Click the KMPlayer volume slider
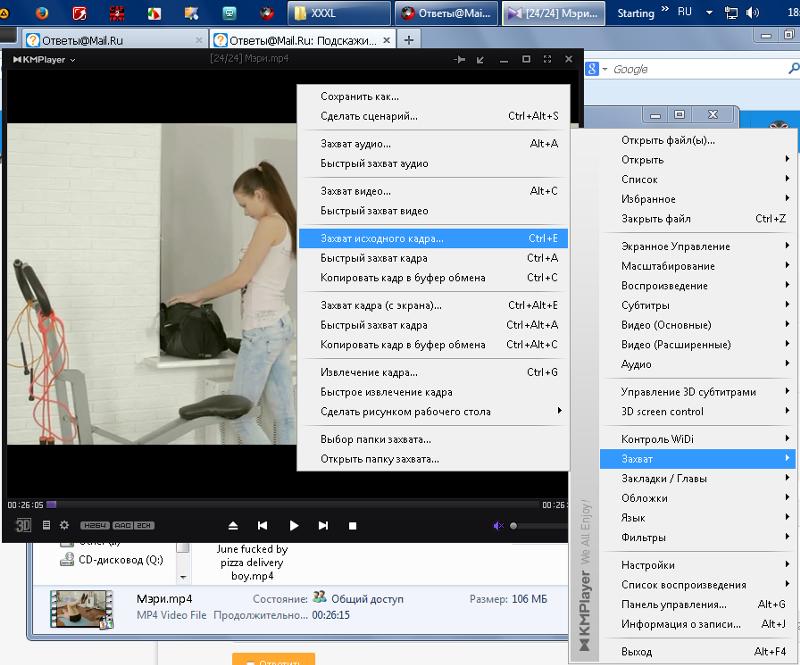This screenshot has width=800, height=665. (x=538, y=526)
